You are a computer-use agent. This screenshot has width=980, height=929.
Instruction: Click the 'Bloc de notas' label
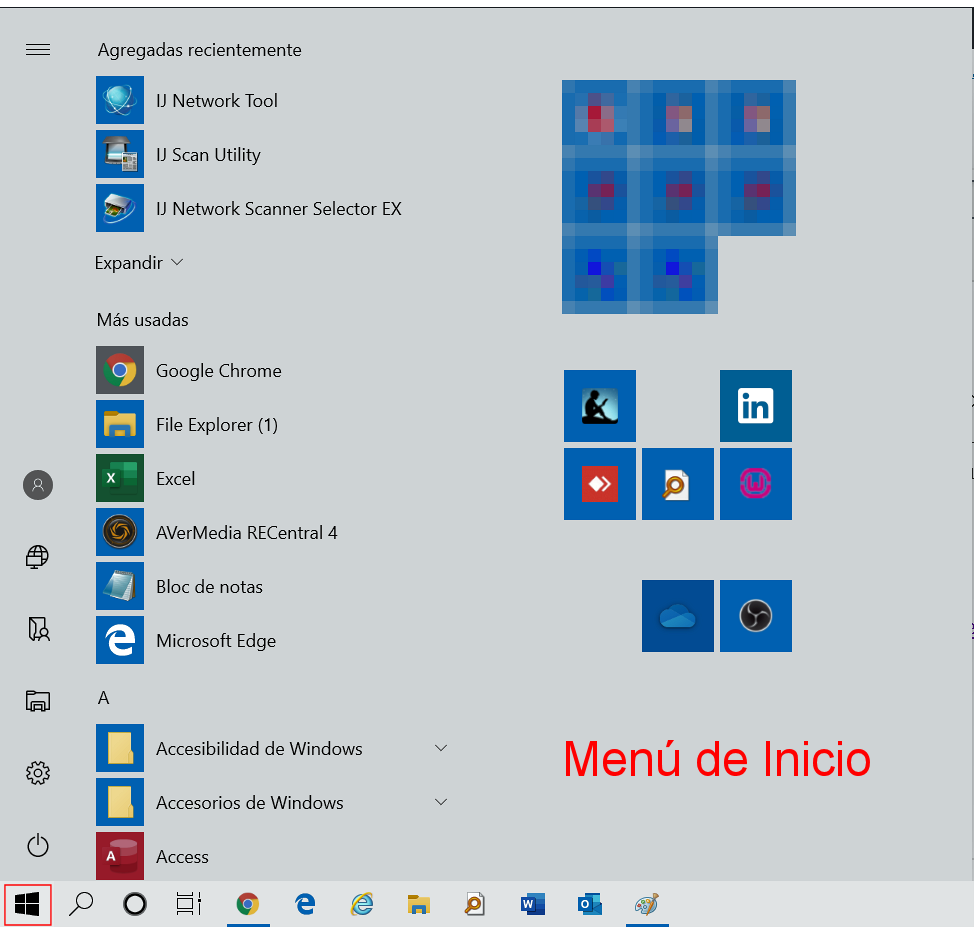(209, 587)
